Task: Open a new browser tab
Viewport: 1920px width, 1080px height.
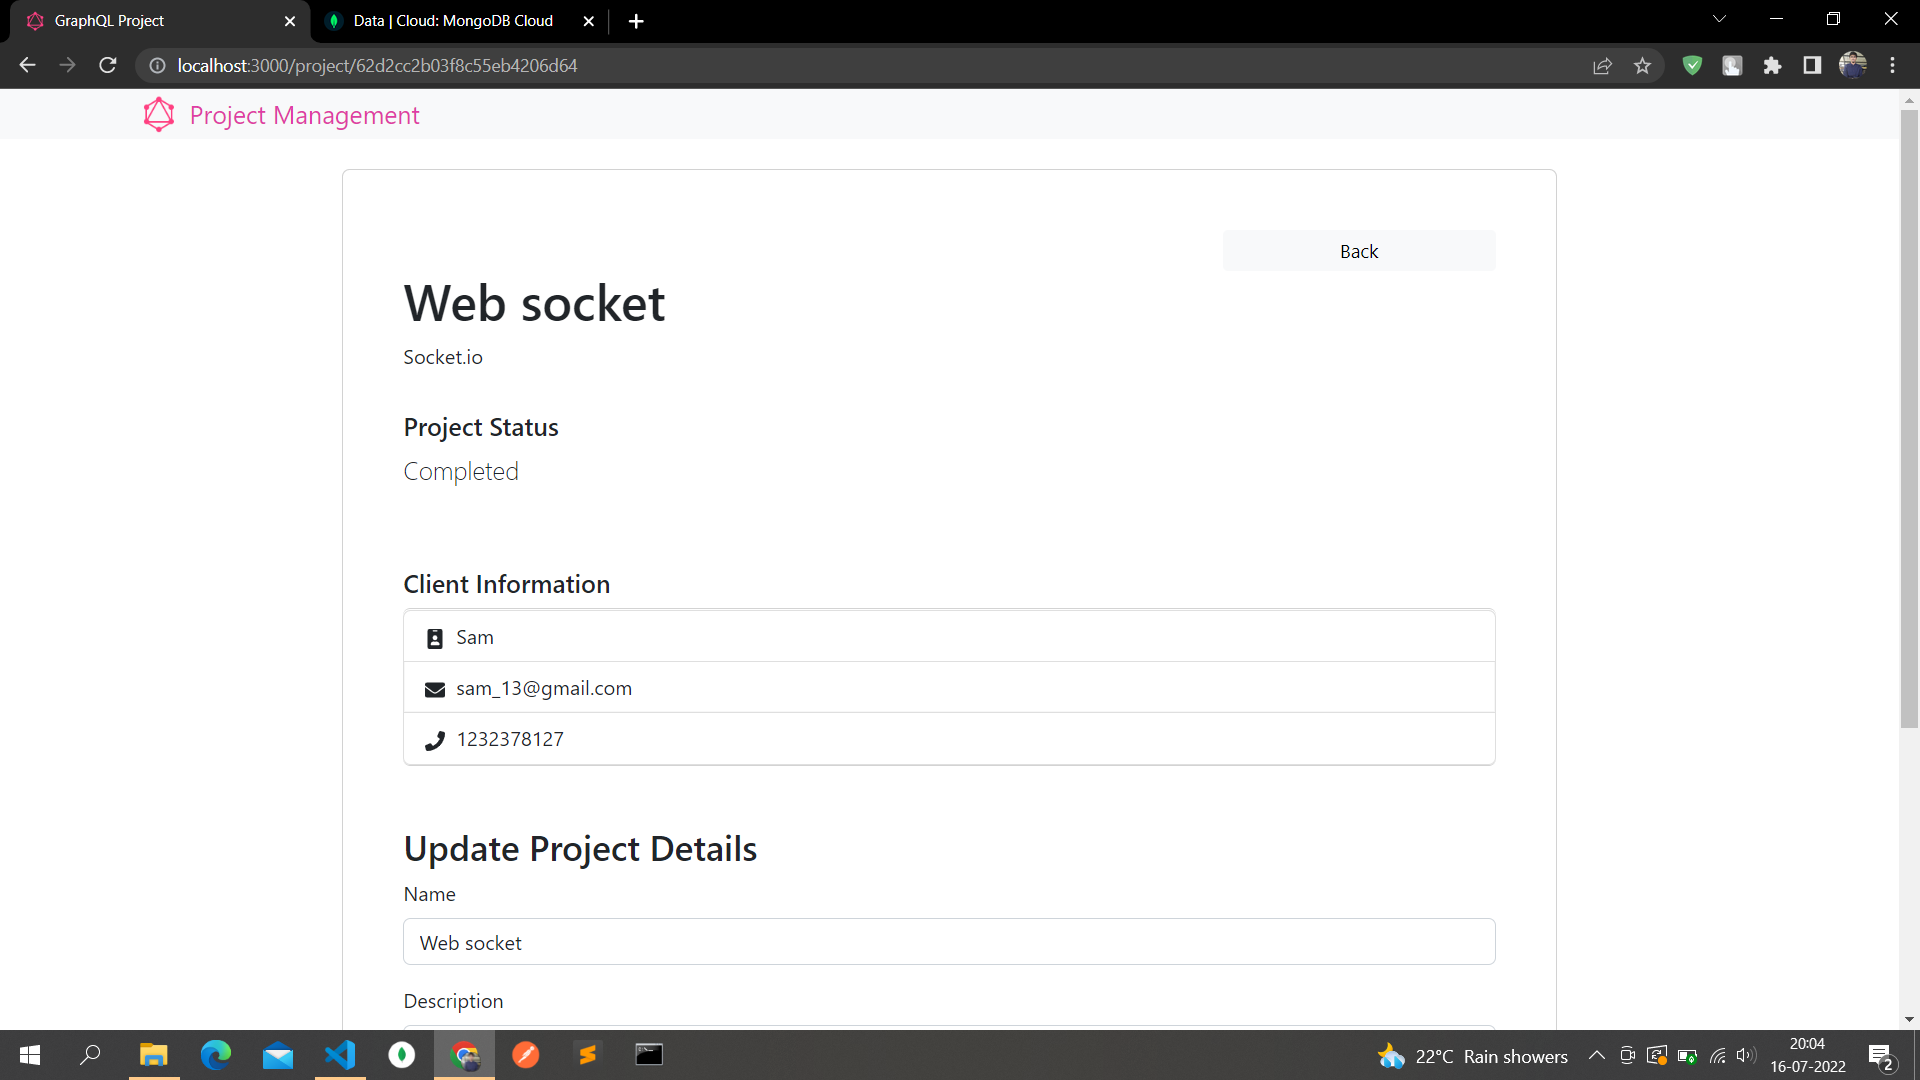Action: pyautogui.click(x=636, y=21)
